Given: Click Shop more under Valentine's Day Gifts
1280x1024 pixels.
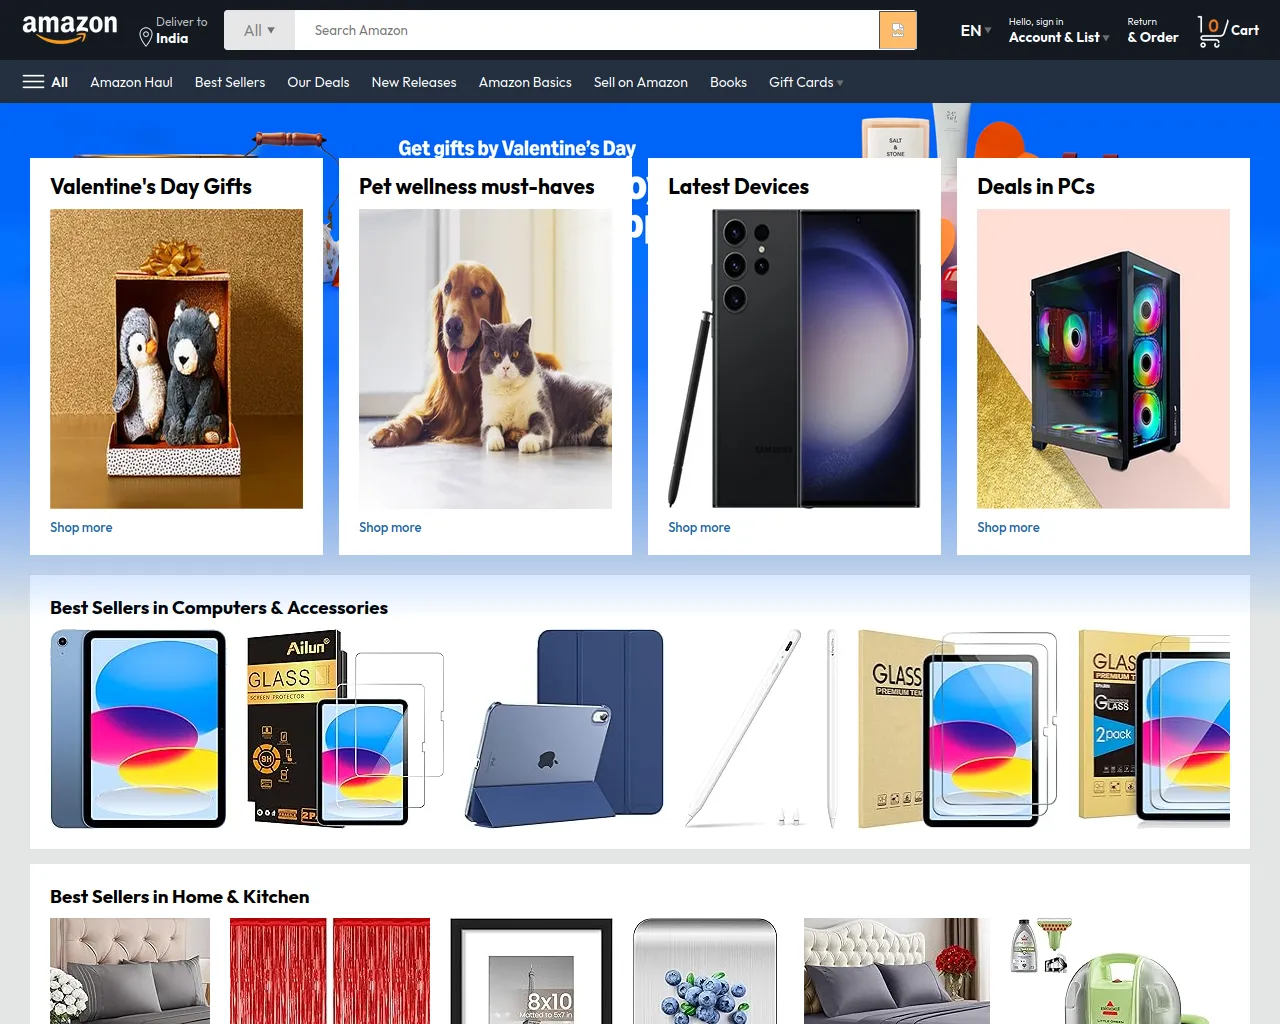Looking at the screenshot, I should click(81, 527).
